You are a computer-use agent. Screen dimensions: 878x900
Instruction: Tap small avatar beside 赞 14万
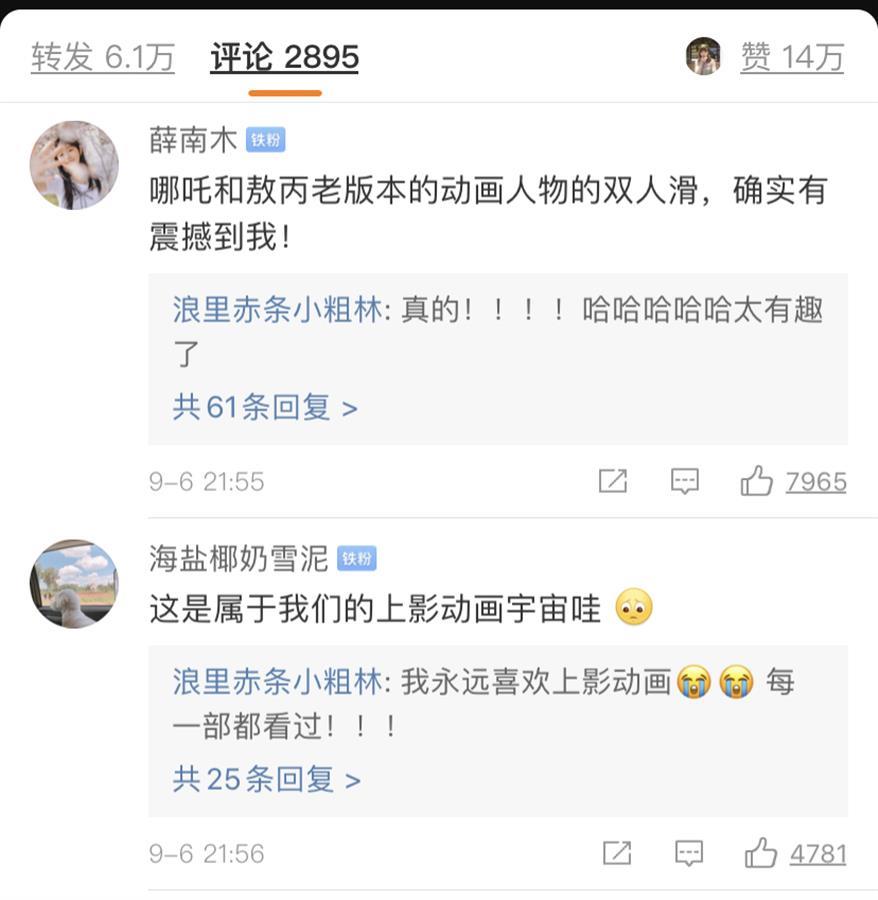(703, 56)
